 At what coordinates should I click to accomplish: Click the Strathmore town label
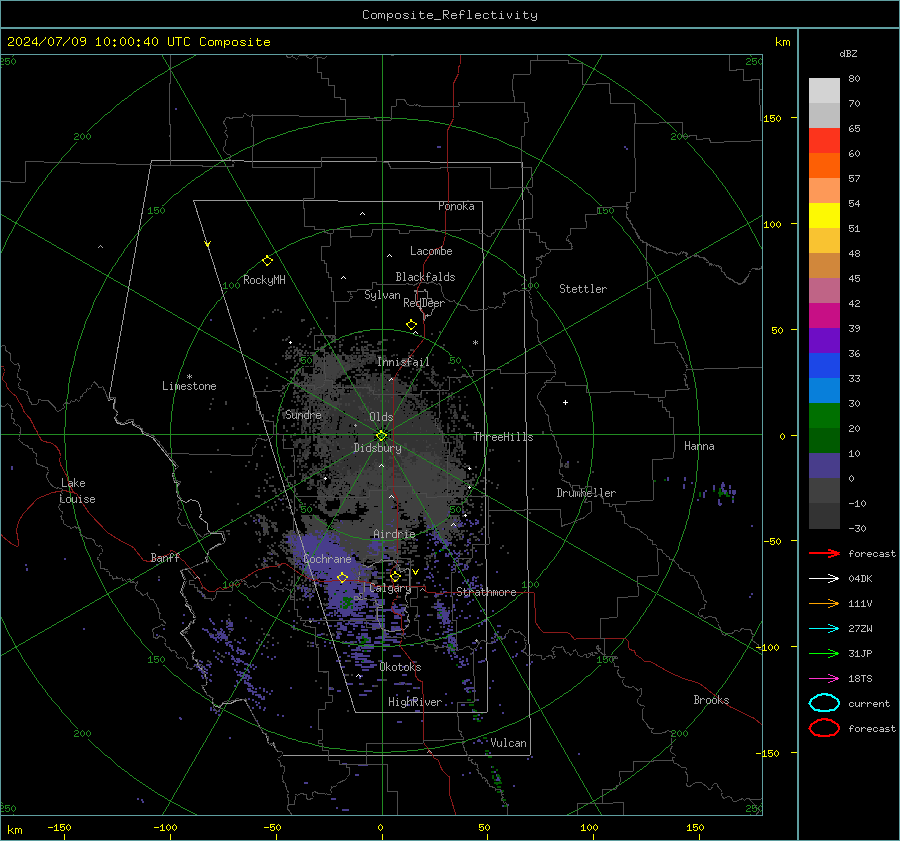tap(486, 592)
